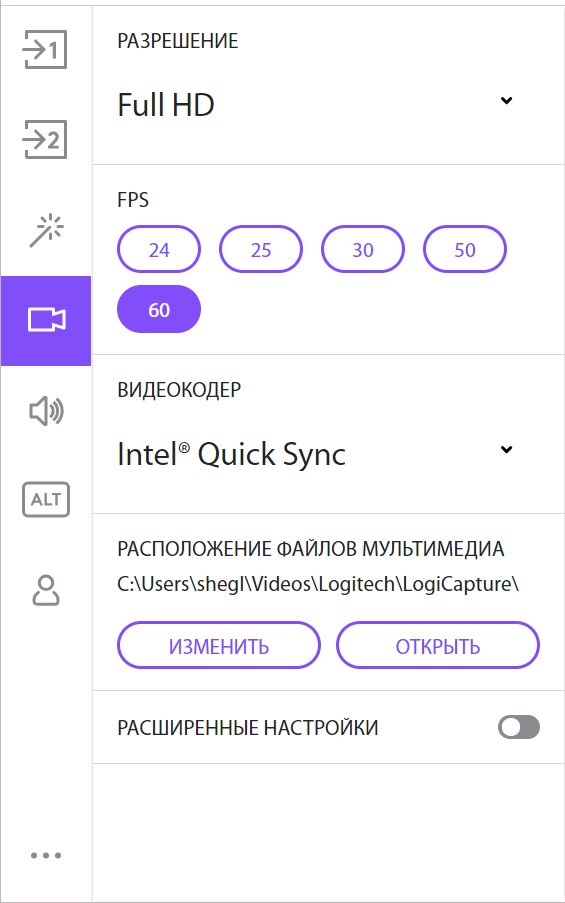Open the three-dots more options icon
This screenshot has width=565, height=903.
[x=46, y=855]
